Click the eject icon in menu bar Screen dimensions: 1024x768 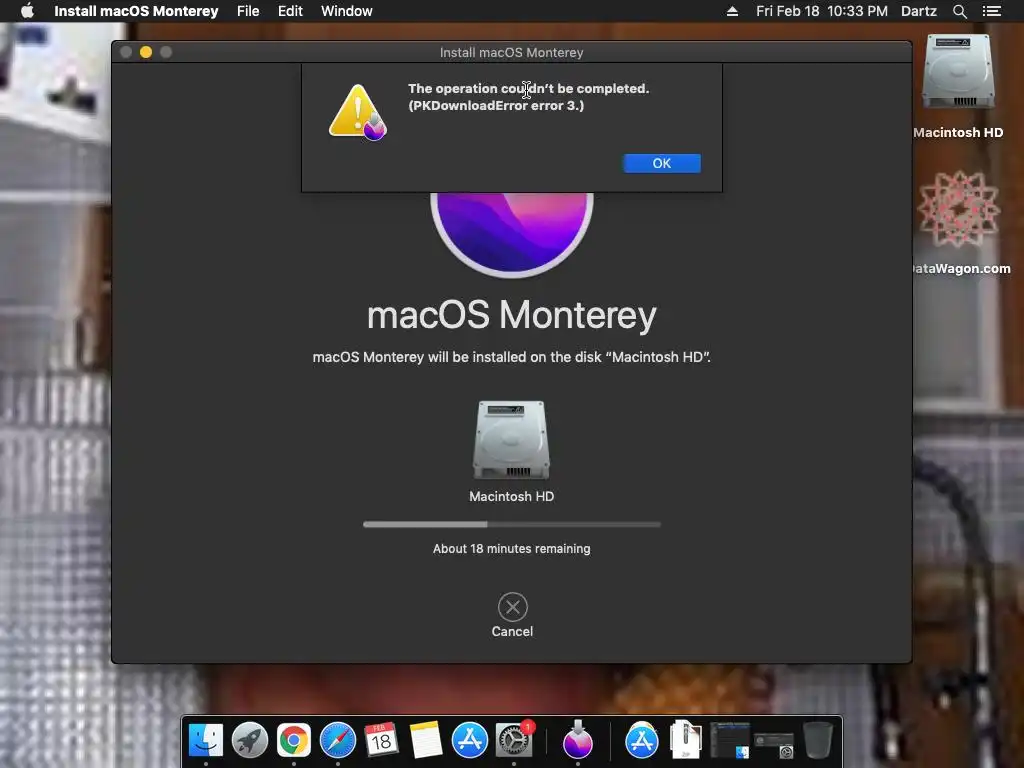[732, 11]
